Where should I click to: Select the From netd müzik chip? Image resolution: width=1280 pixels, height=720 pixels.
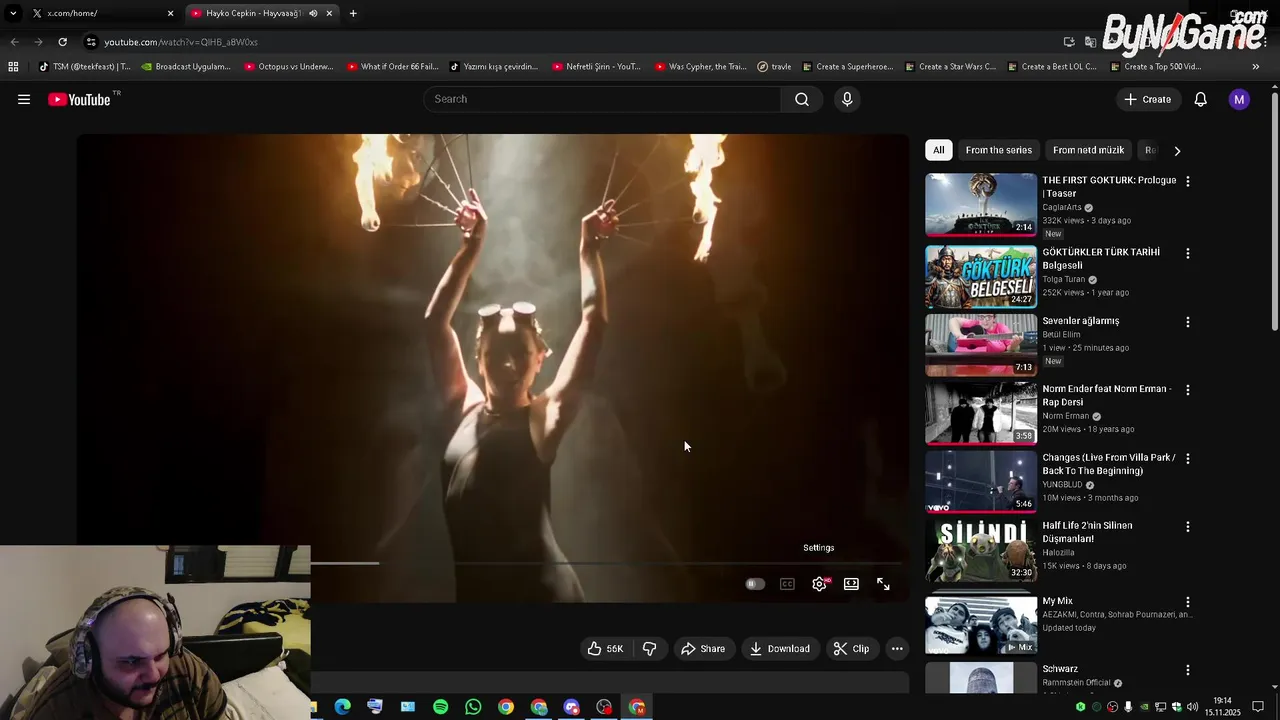click(x=1088, y=150)
